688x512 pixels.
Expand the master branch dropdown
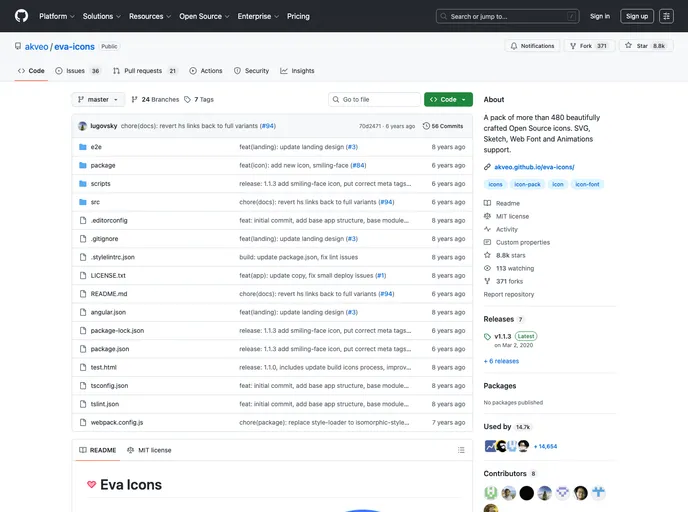(98, 100)
